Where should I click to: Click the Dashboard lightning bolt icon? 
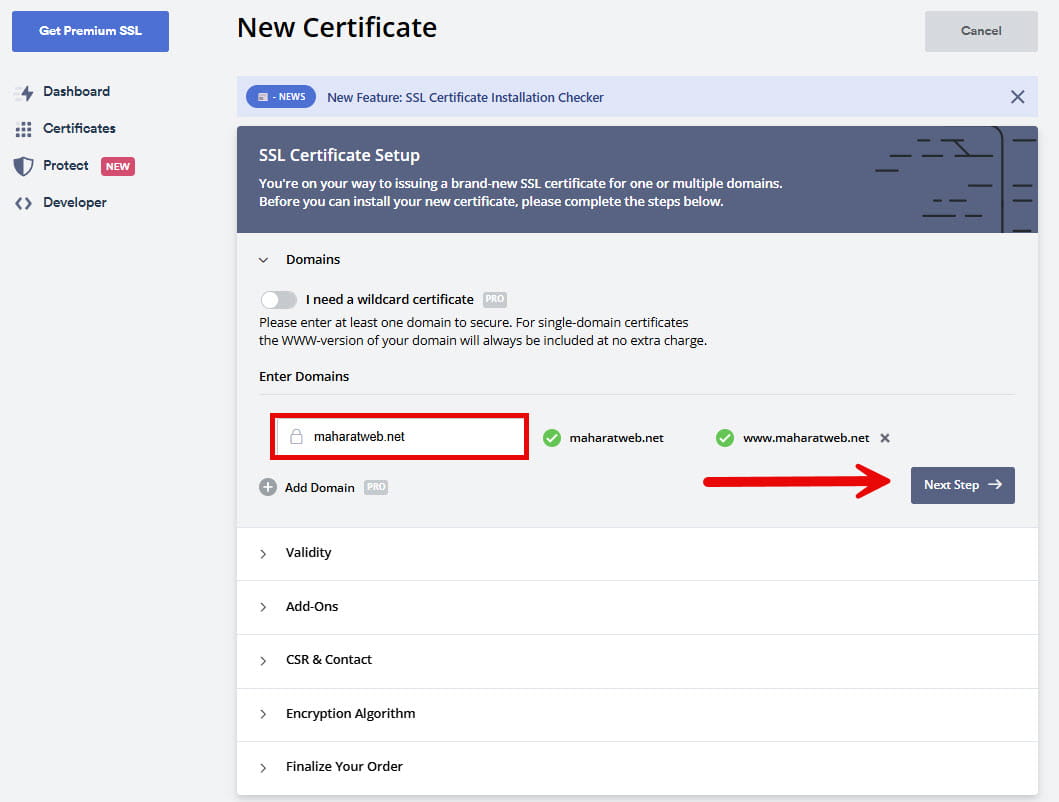24,93
